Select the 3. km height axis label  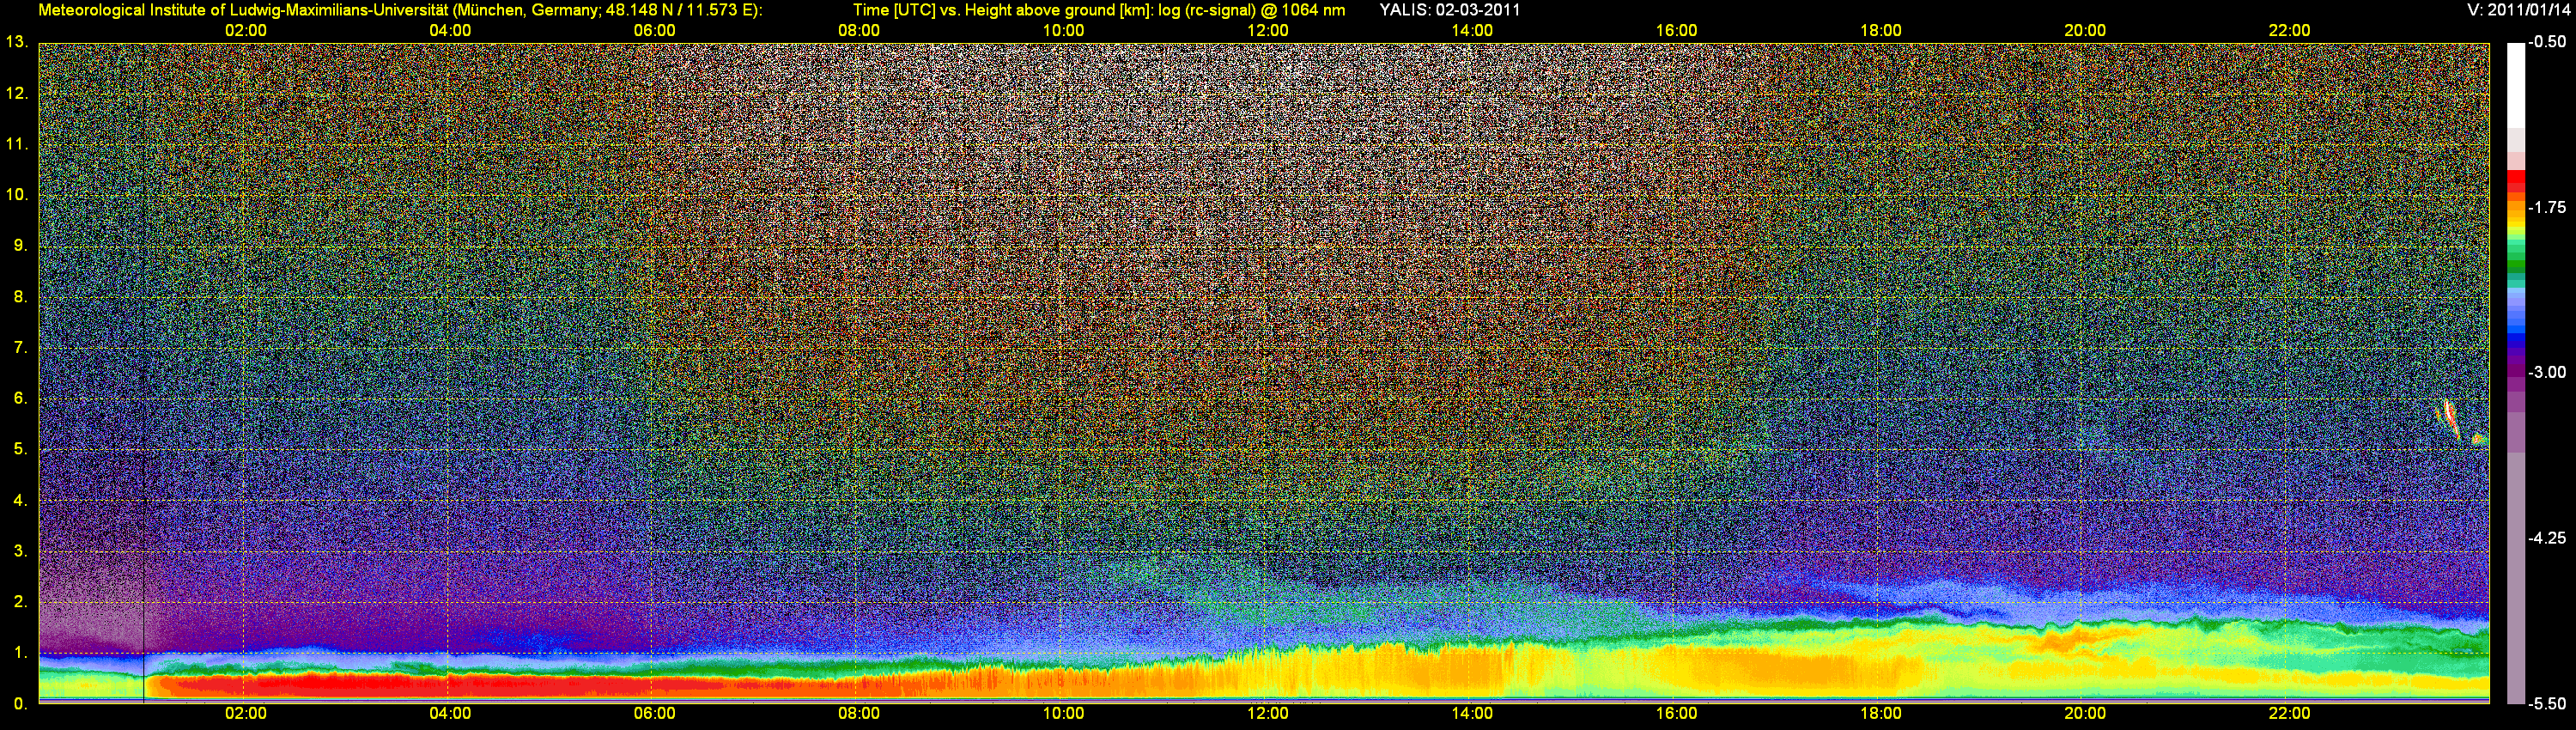pyautogui.click(x=19, y=551)
